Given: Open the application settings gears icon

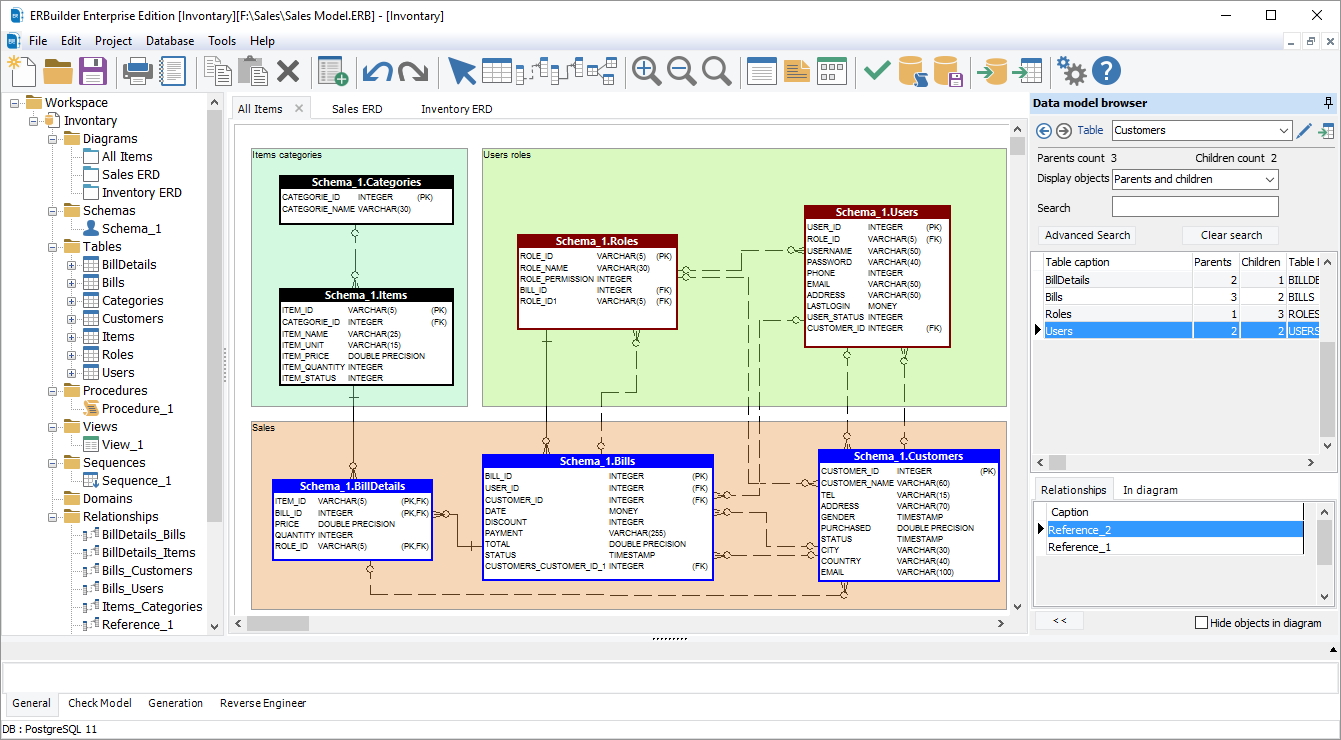Looking at the screenshot, I should coord(1071,71).
